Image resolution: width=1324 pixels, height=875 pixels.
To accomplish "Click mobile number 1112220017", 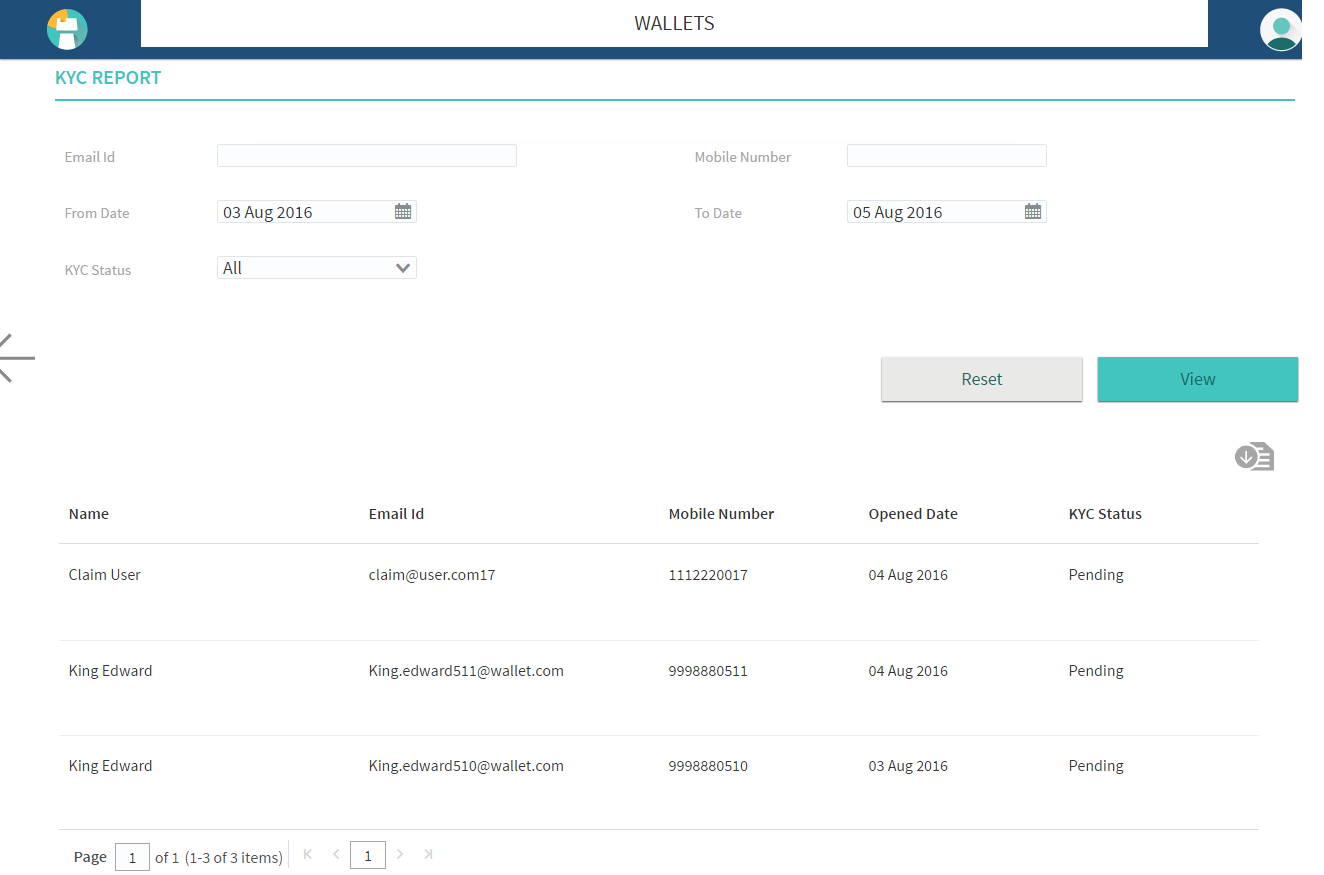I will click(708, 575).
